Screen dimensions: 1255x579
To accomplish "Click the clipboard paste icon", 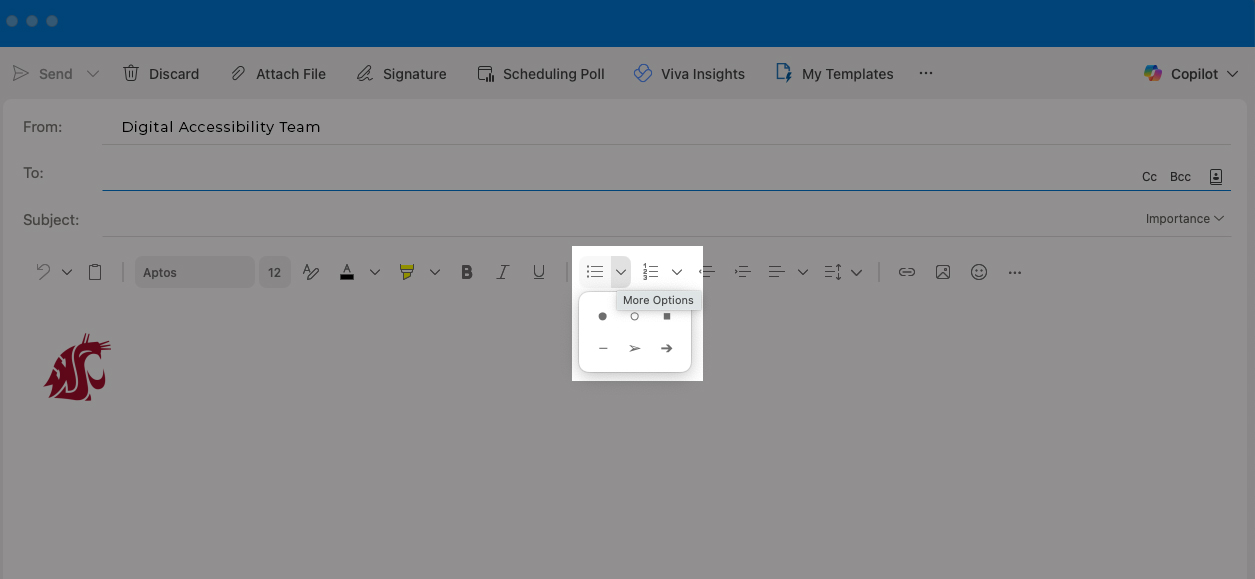I will coord(95,272).
